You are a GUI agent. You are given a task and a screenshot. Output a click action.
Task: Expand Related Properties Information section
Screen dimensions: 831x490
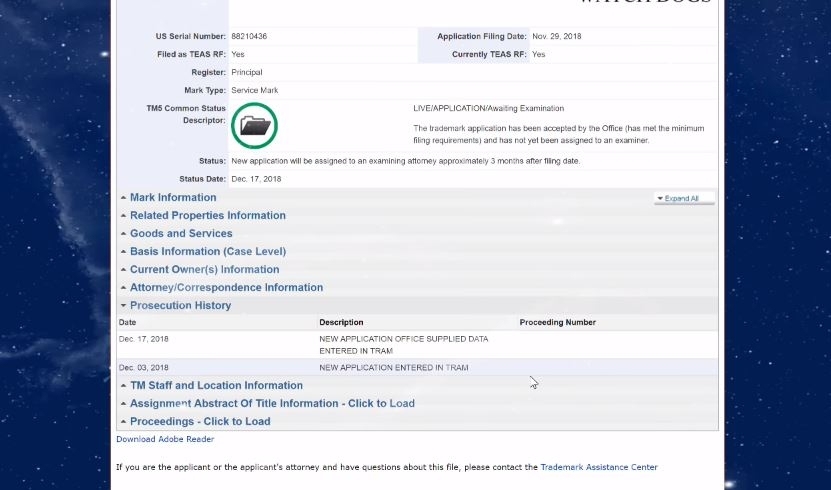[207, 216]
